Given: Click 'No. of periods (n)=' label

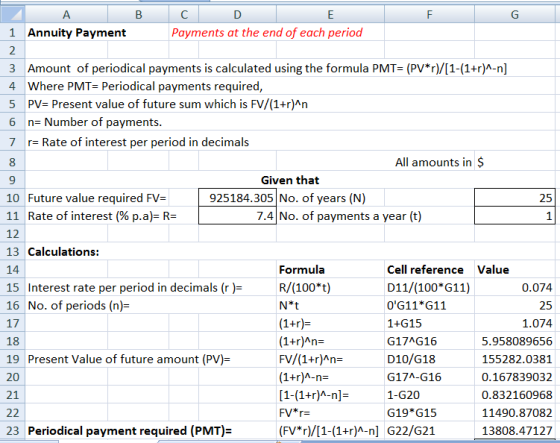Looking at the screenshot, I should click(x=79, y=305).
